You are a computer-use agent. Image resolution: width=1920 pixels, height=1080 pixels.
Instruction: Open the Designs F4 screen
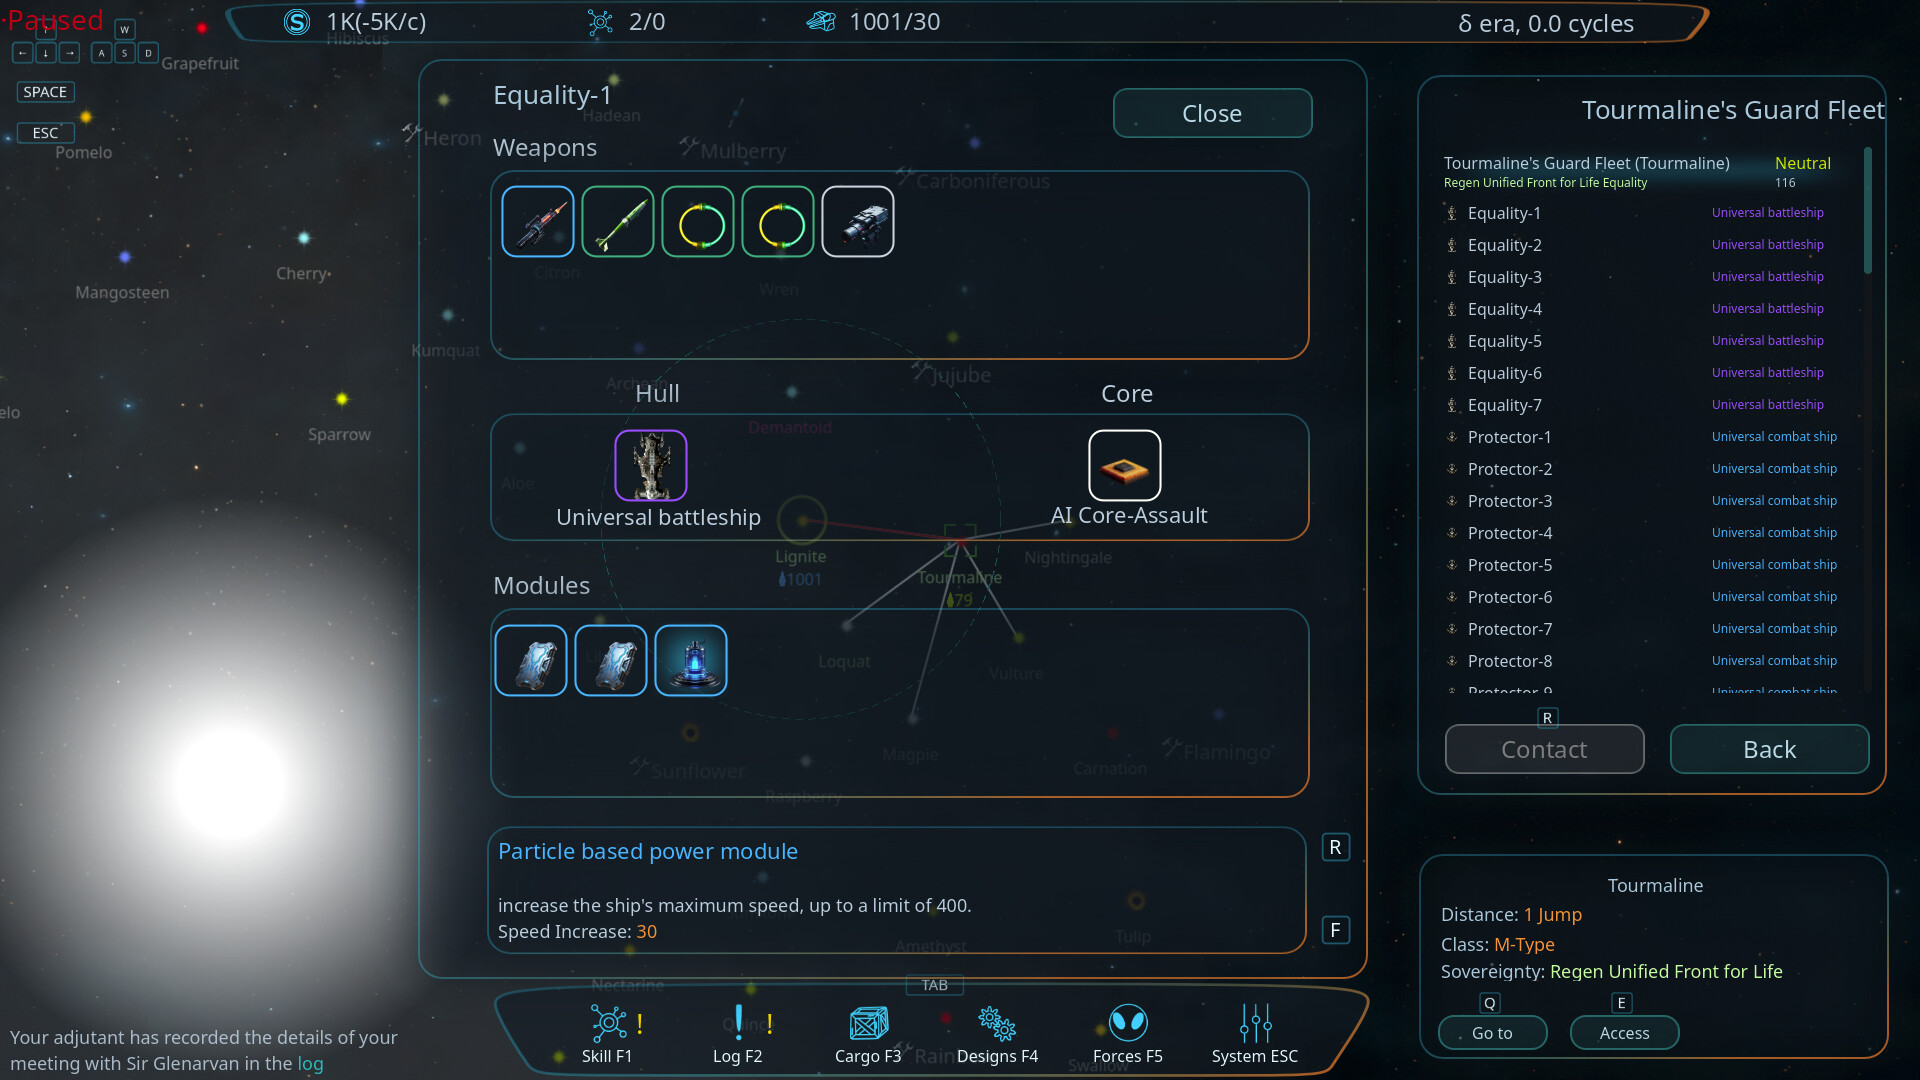click(x=997, y=1034)
